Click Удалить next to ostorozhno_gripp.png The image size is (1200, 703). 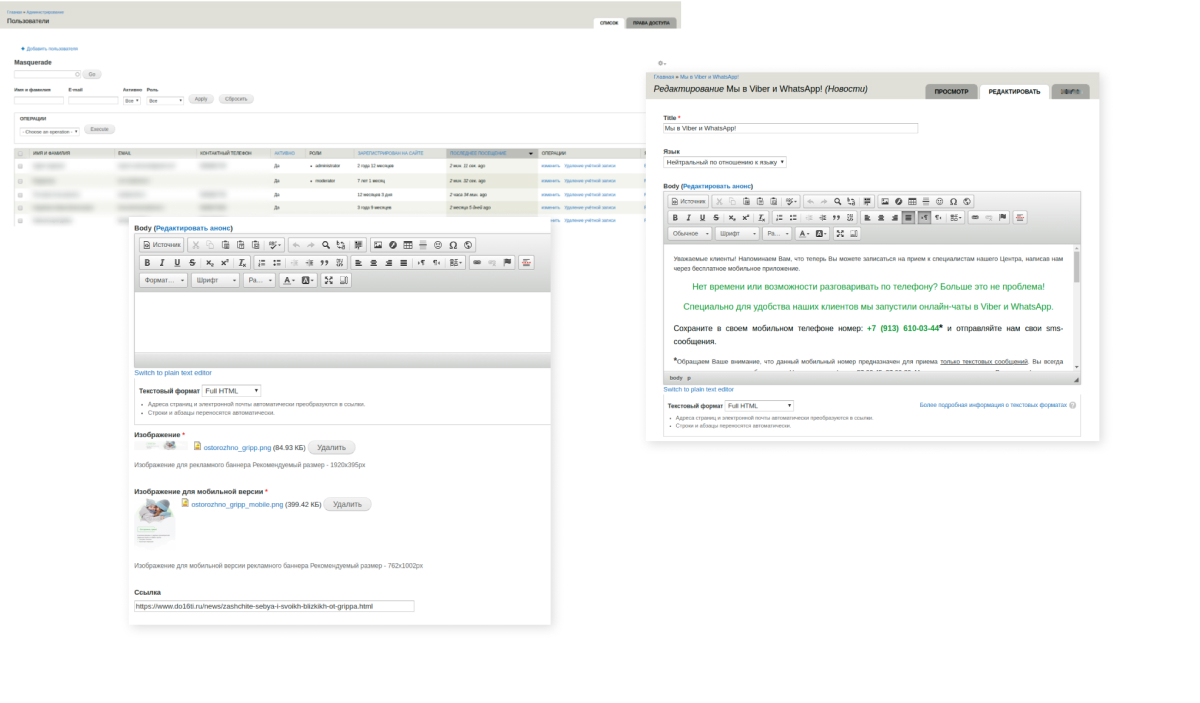pyautogui.click(x=331, y=448)
